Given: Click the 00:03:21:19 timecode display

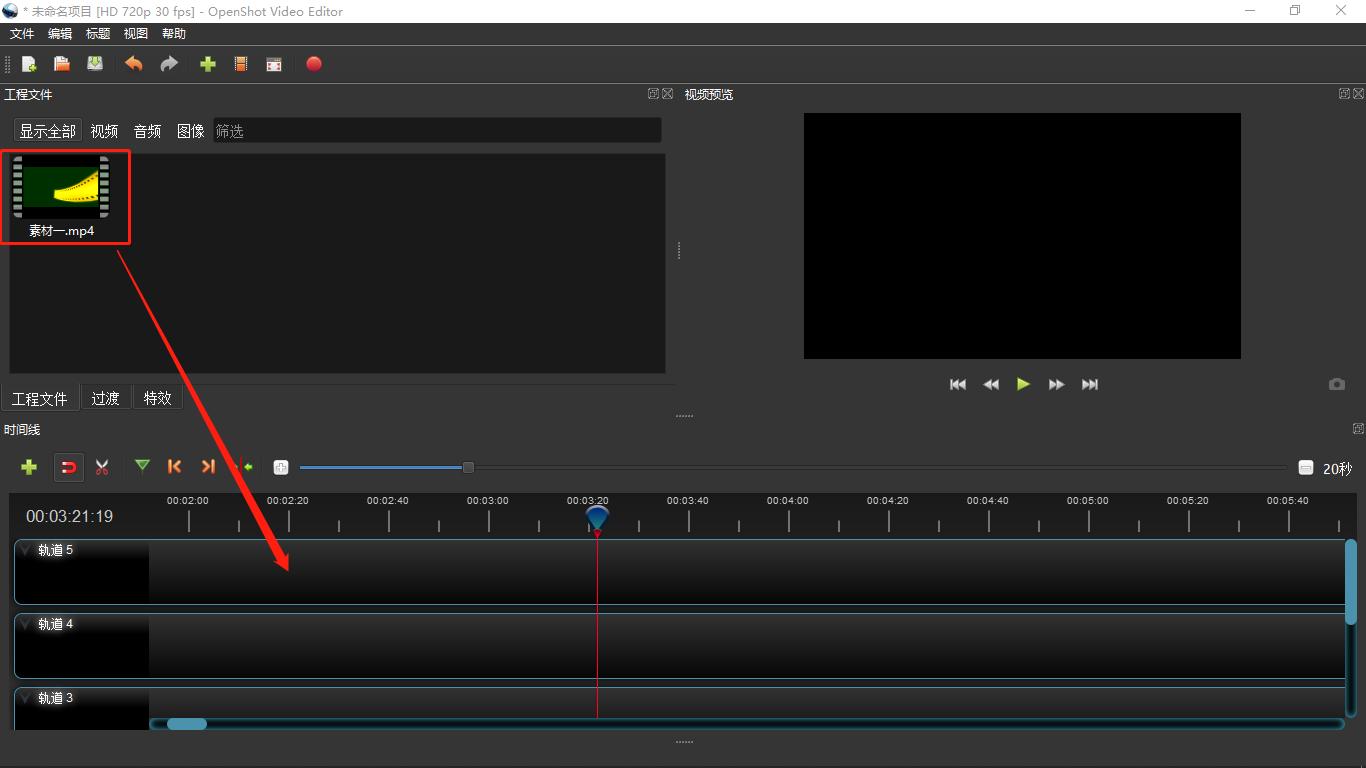Looking at the screenshot, I should [x=70, y=516].
